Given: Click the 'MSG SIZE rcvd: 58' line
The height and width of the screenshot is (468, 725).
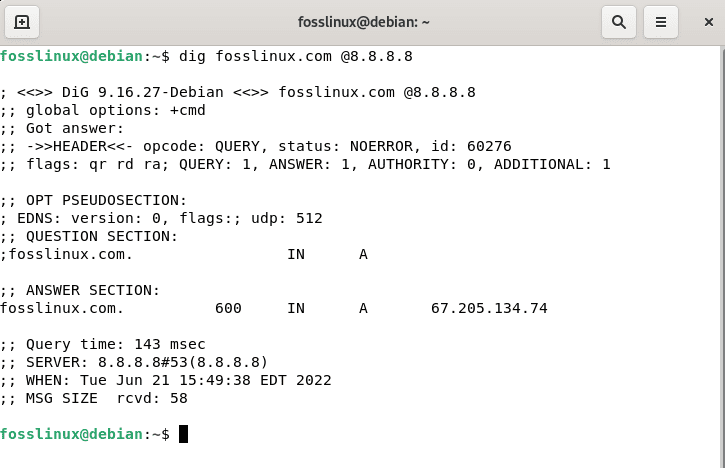Looking at the screenshot, I should pos(94,399).
